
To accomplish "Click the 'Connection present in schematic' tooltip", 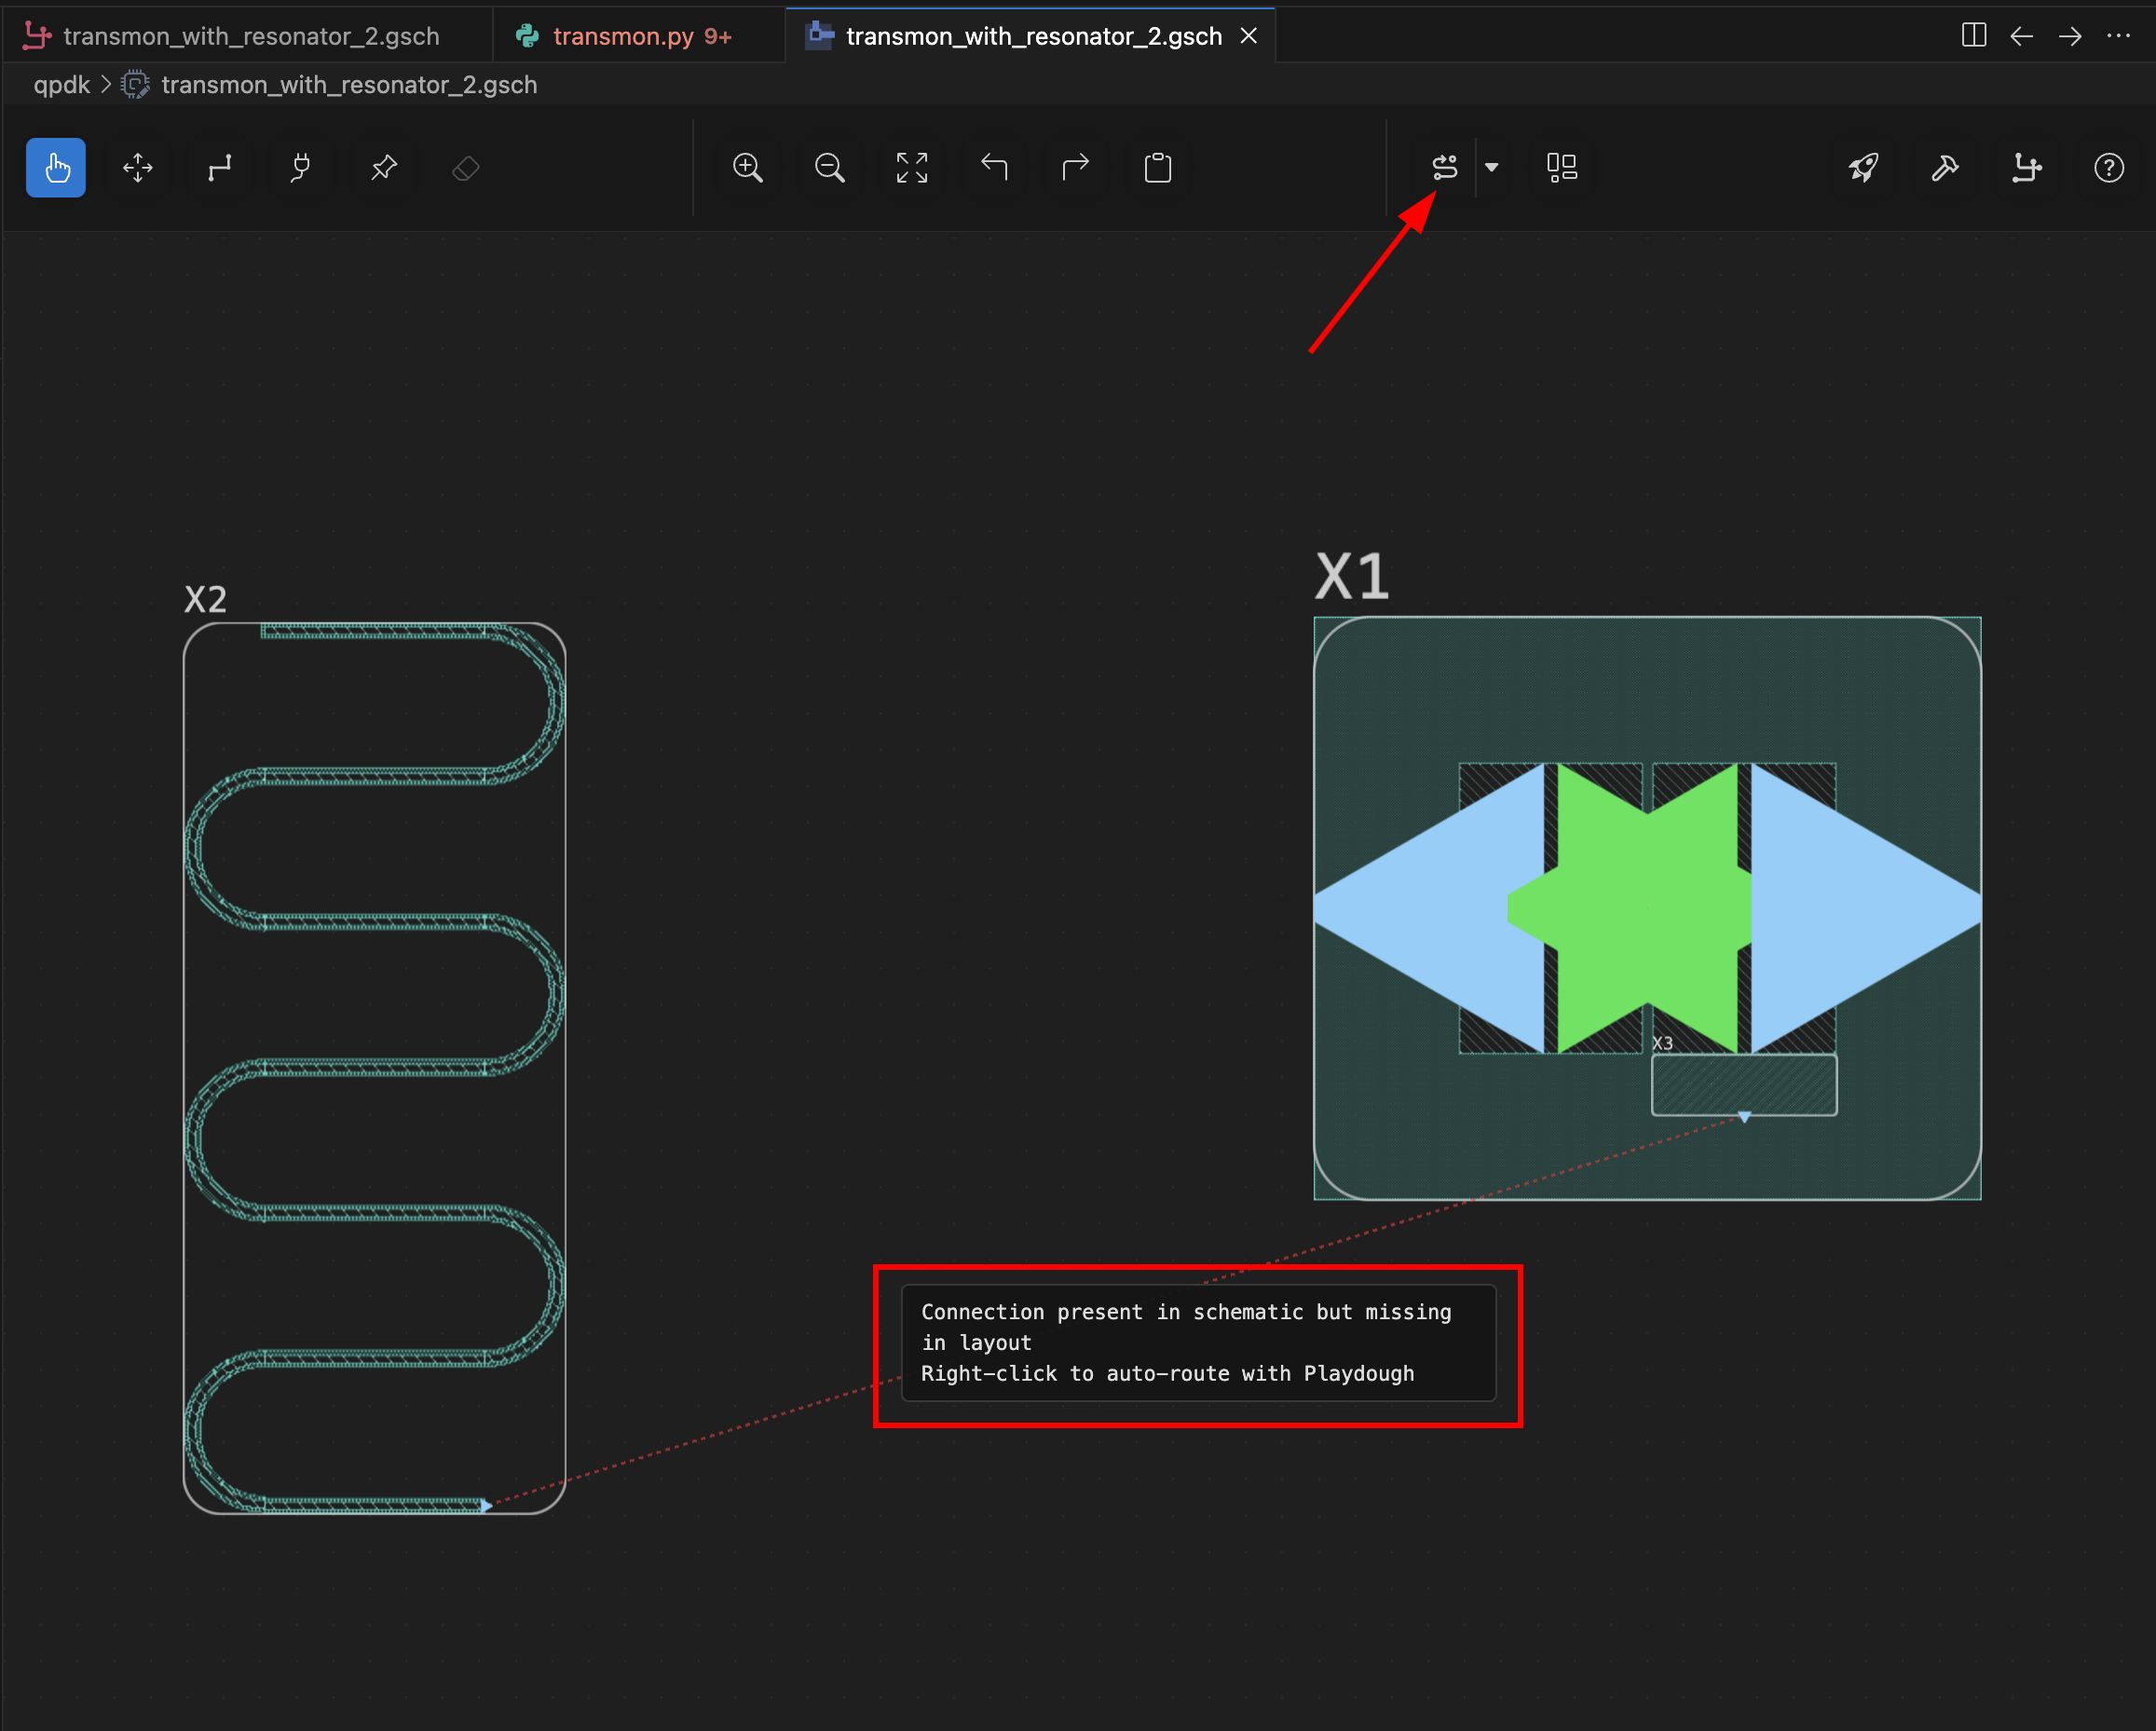I will [x=1198, y=1343].
